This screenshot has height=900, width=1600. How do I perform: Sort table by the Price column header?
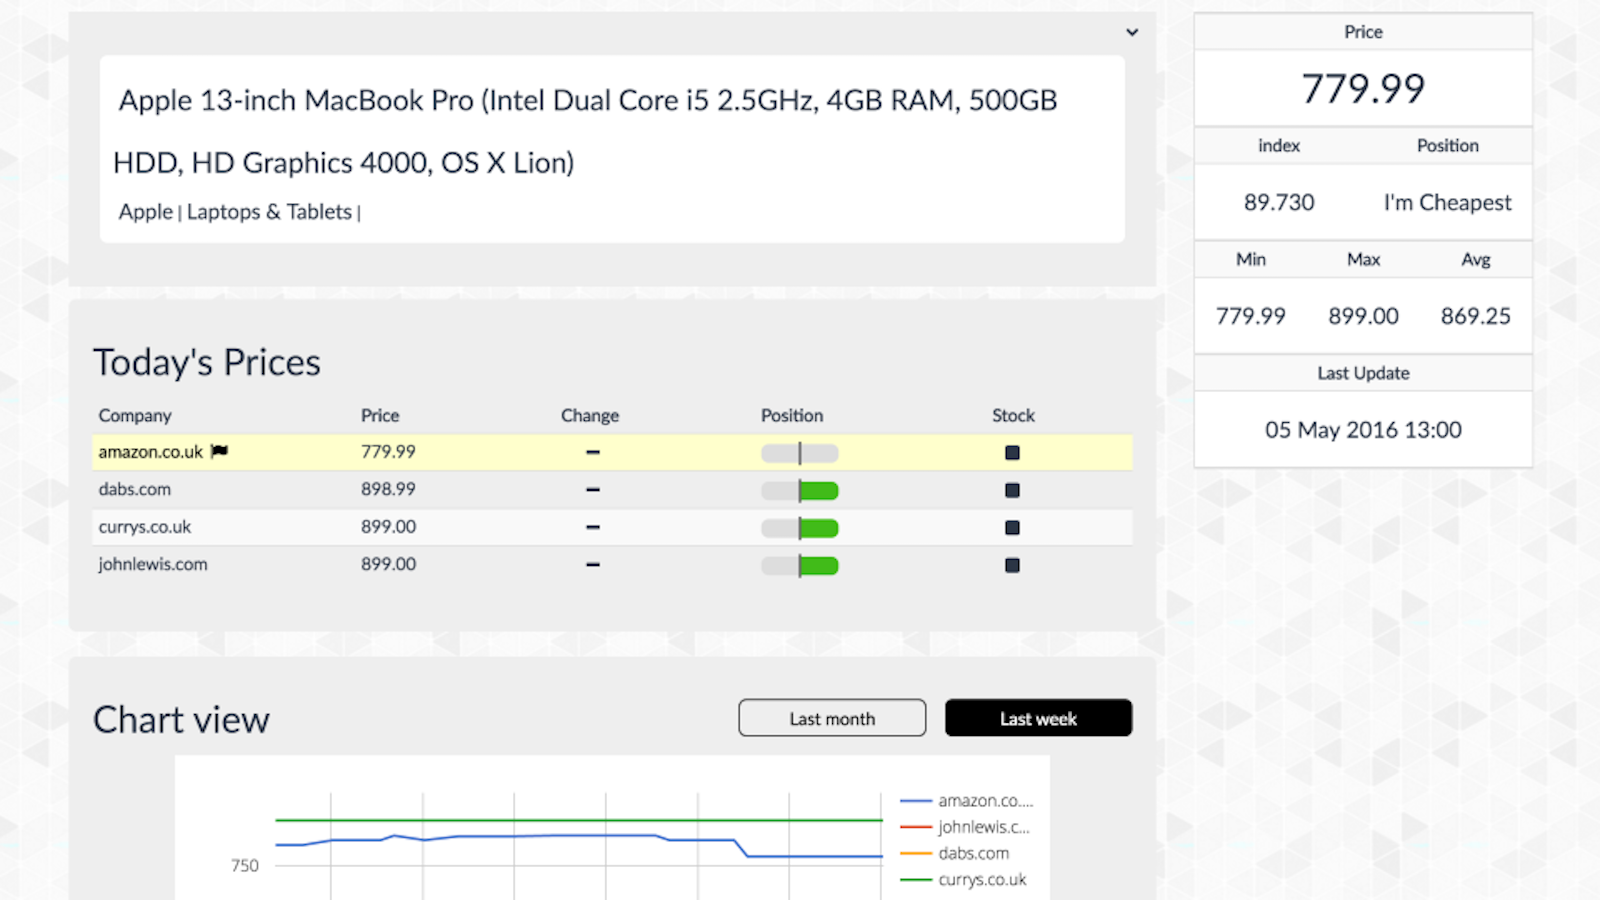pos(380,415)
